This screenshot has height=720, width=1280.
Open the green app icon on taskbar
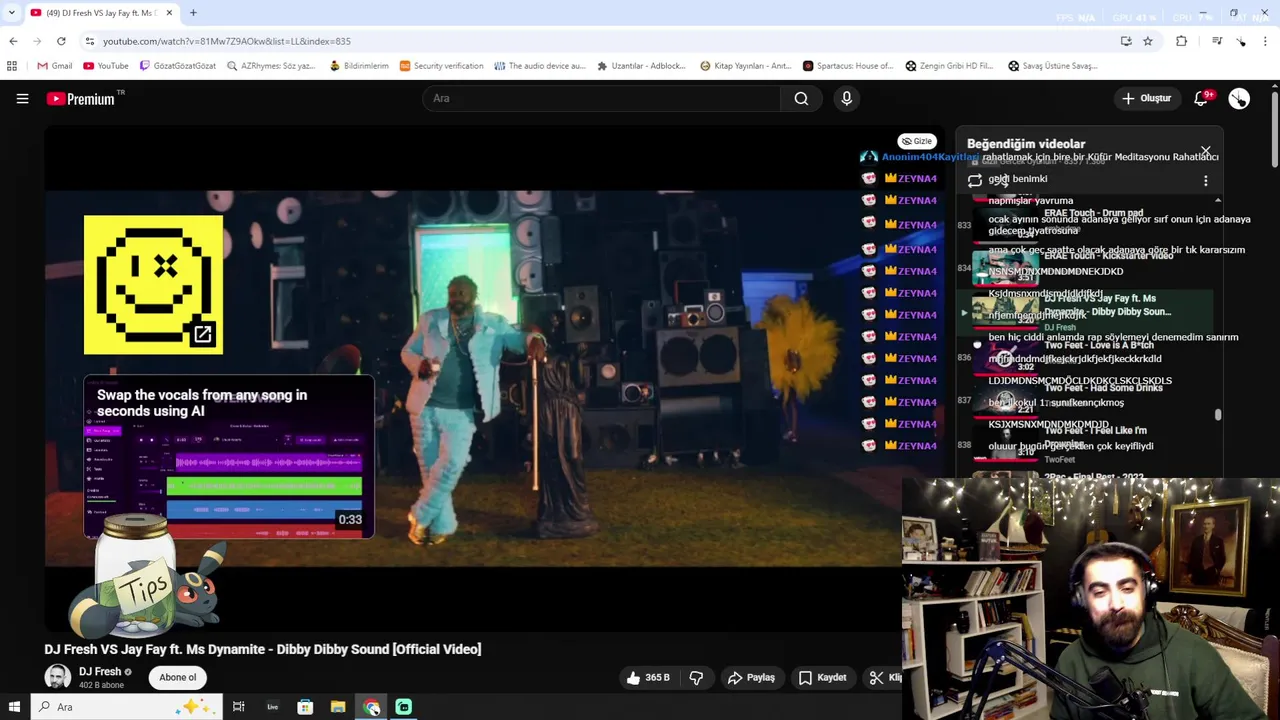point(404,707)
